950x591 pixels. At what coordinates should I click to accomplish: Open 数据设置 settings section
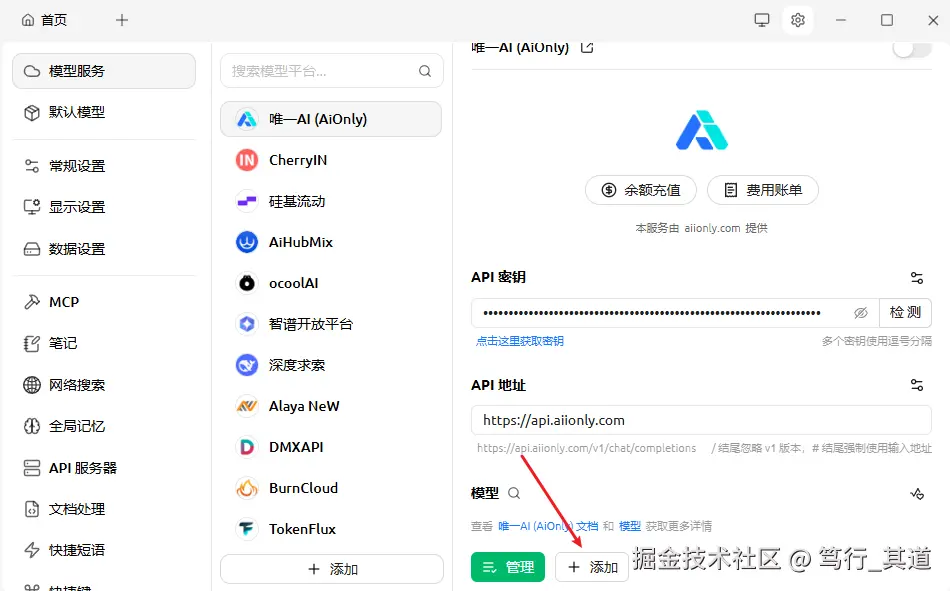point(104,249)
